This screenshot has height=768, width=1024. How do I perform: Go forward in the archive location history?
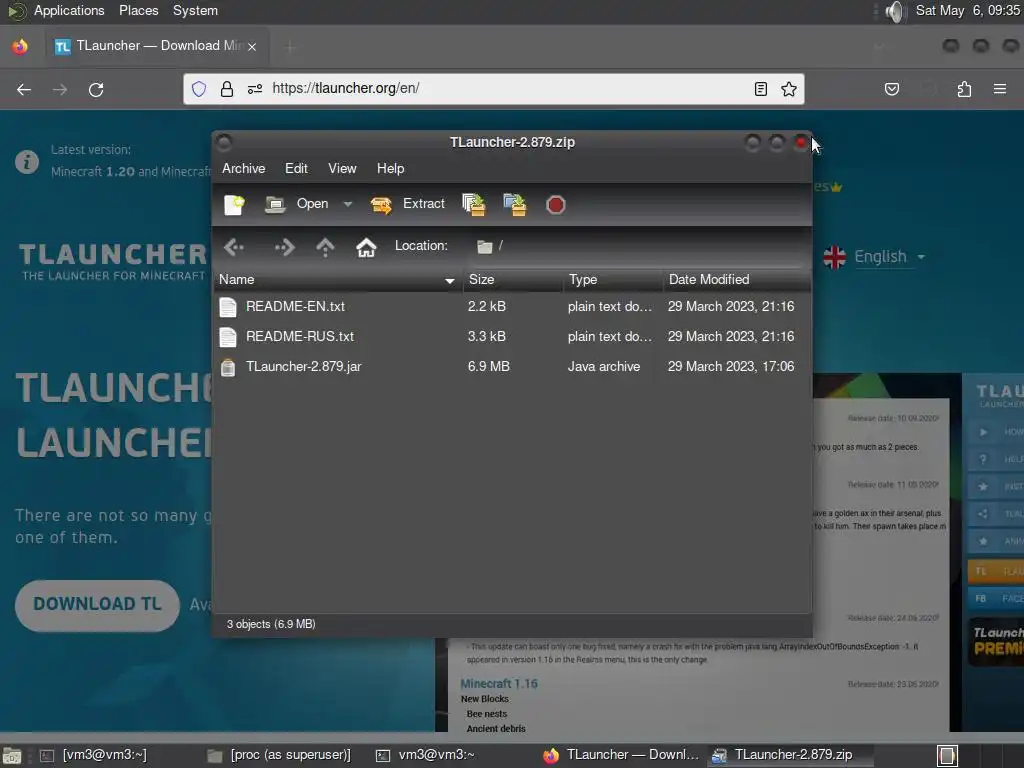point(284,247)
